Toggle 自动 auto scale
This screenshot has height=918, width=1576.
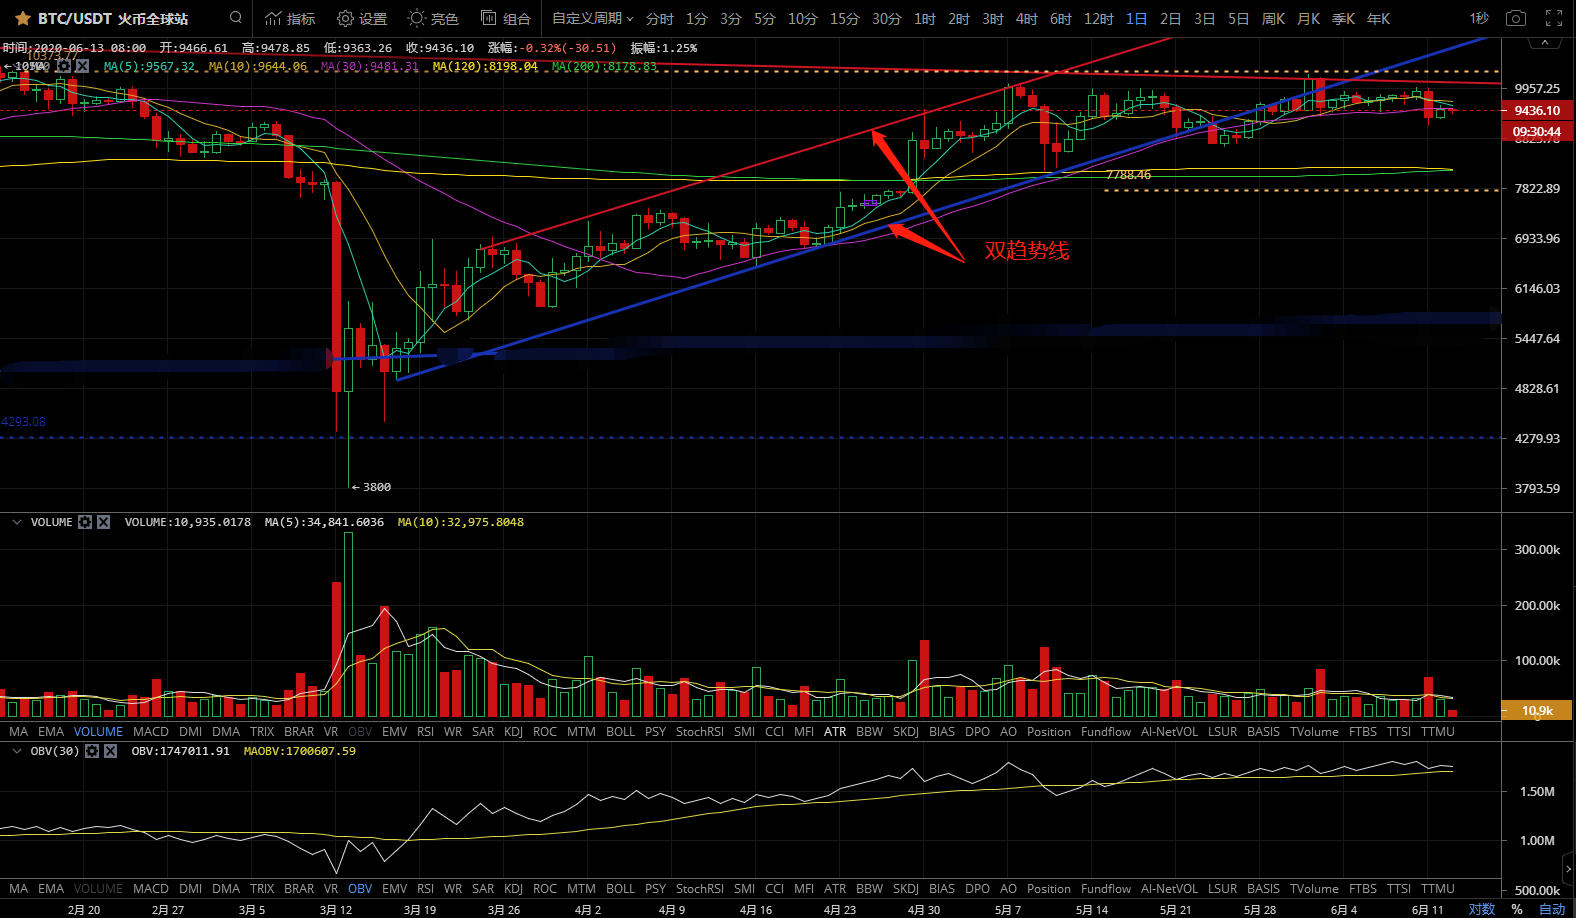[1552, 909]
